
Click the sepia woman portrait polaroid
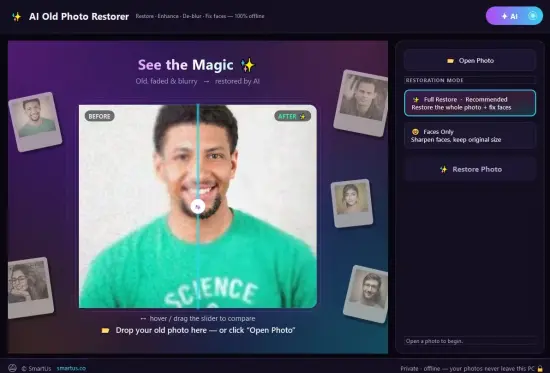351,203
